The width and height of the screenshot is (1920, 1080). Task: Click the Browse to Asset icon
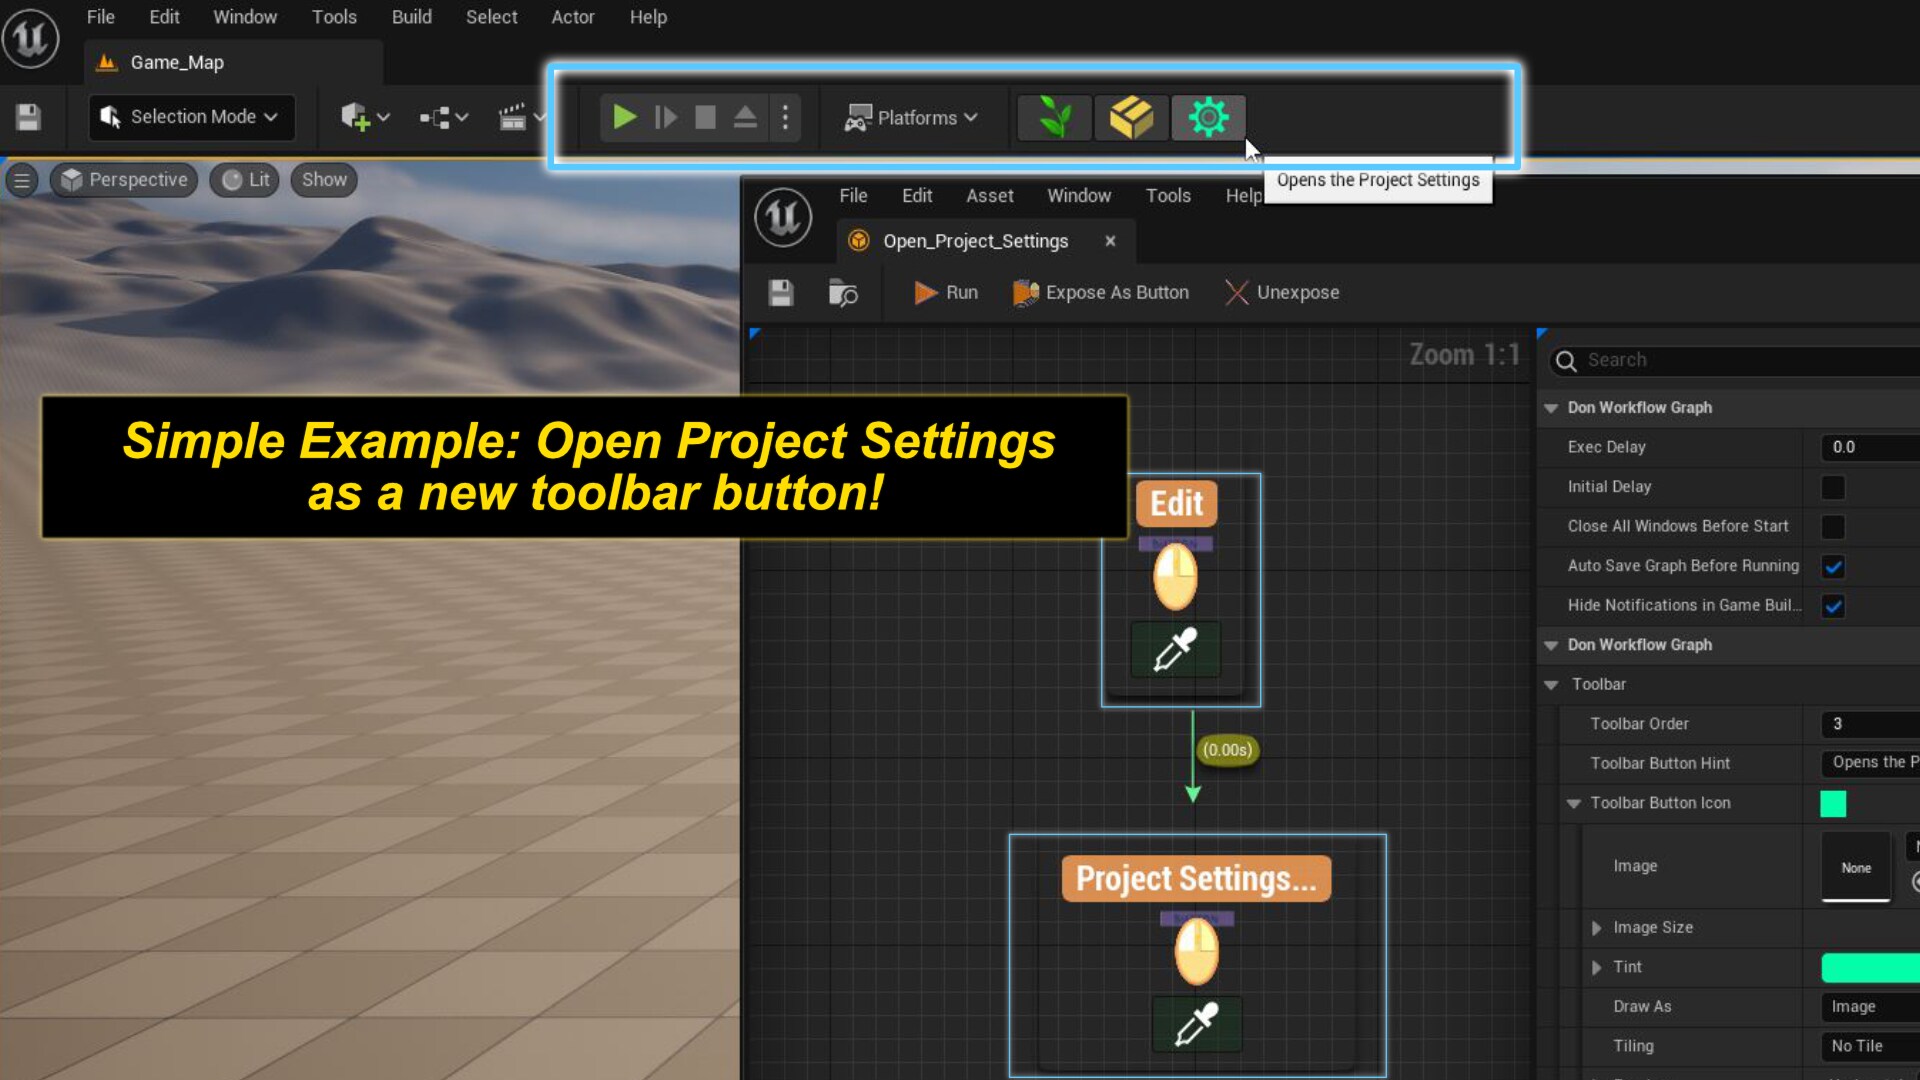click(x=845, y=292)
